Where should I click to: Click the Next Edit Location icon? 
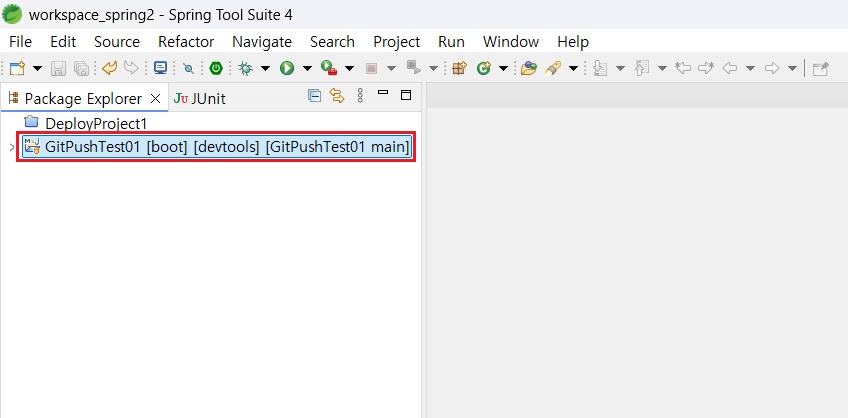pyautogui.click(x=706, y=68)
